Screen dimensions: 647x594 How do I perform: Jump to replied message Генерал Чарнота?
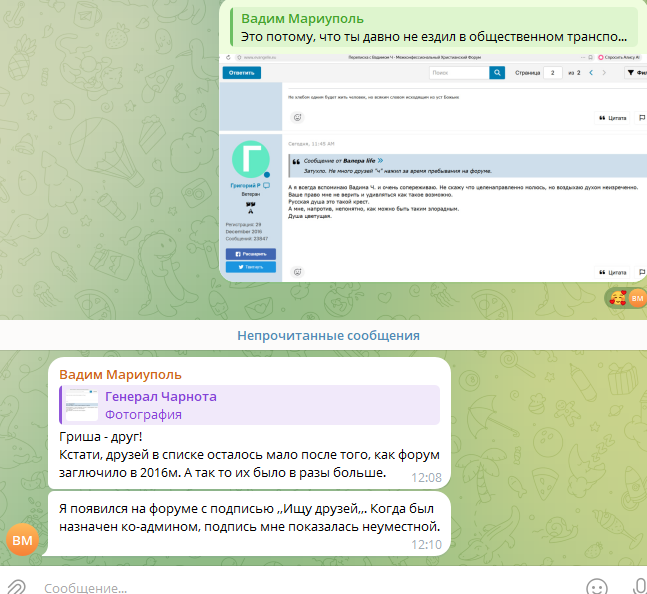tap(250, 405)
